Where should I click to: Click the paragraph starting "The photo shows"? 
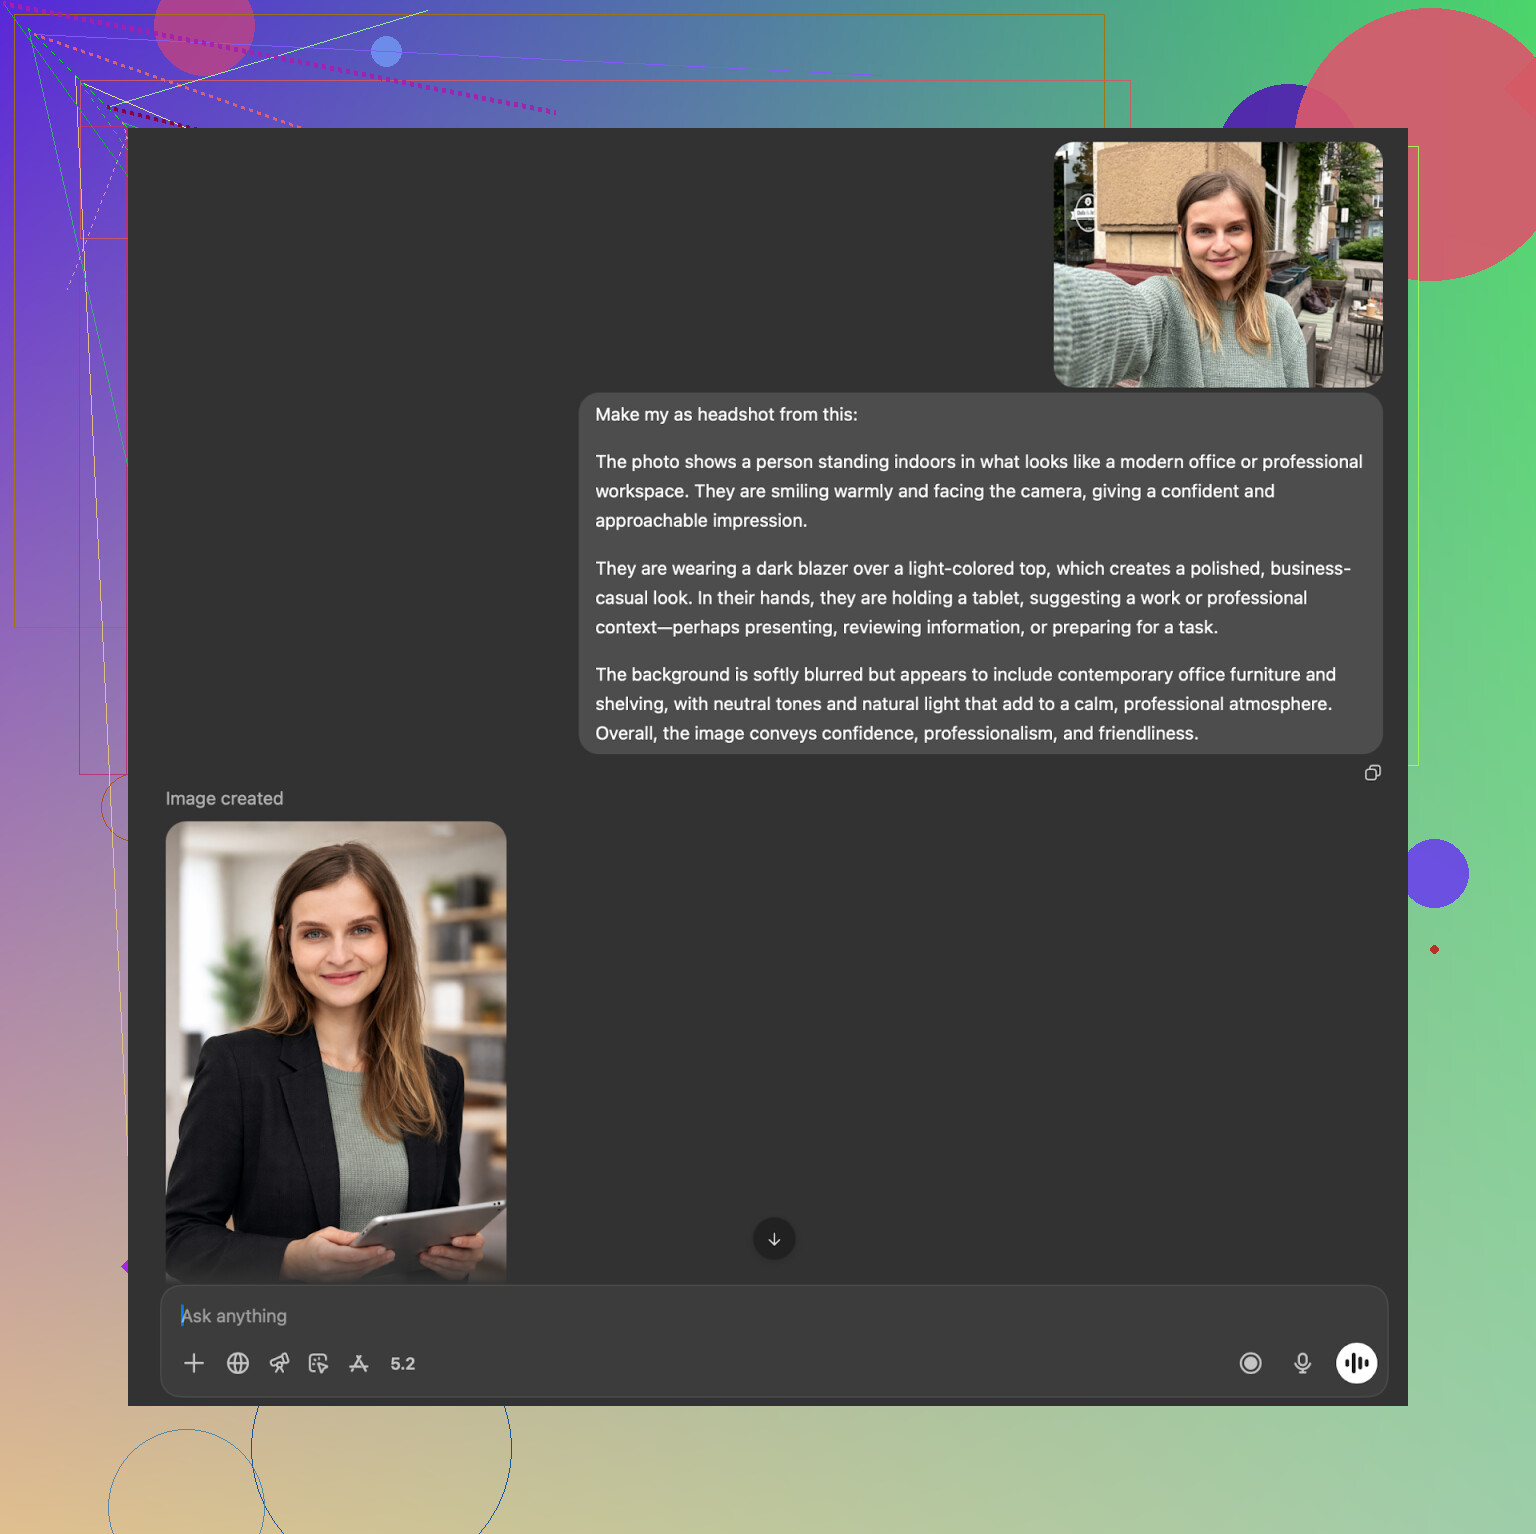coord(978,491)
